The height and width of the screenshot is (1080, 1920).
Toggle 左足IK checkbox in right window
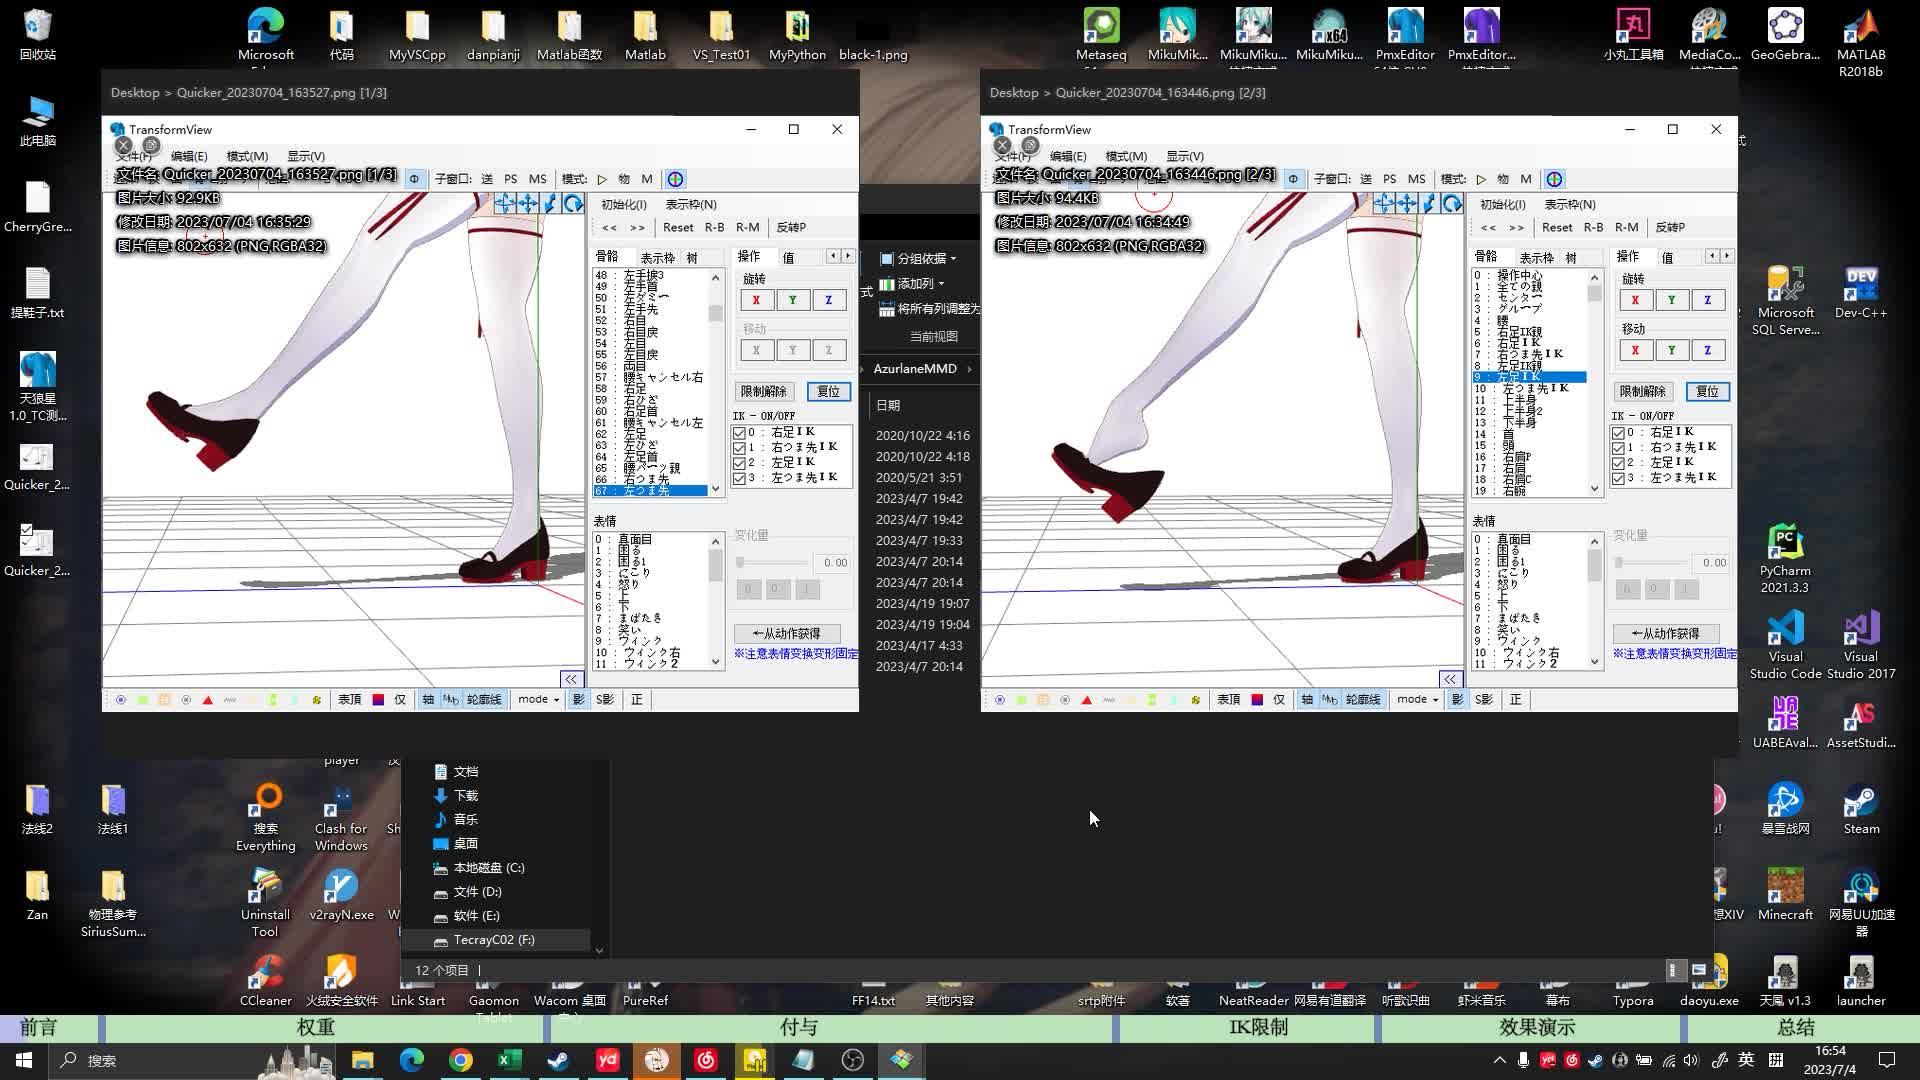1618,463
